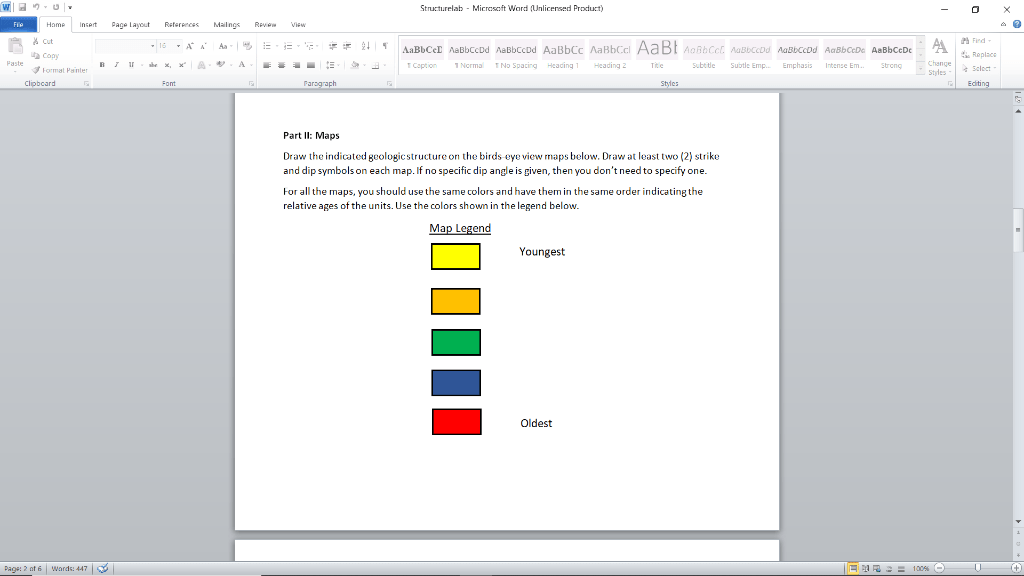Switch to Draft view icon
Image resolution: width=1024 pixels, height=576 pixels.
tap(901, 569)
